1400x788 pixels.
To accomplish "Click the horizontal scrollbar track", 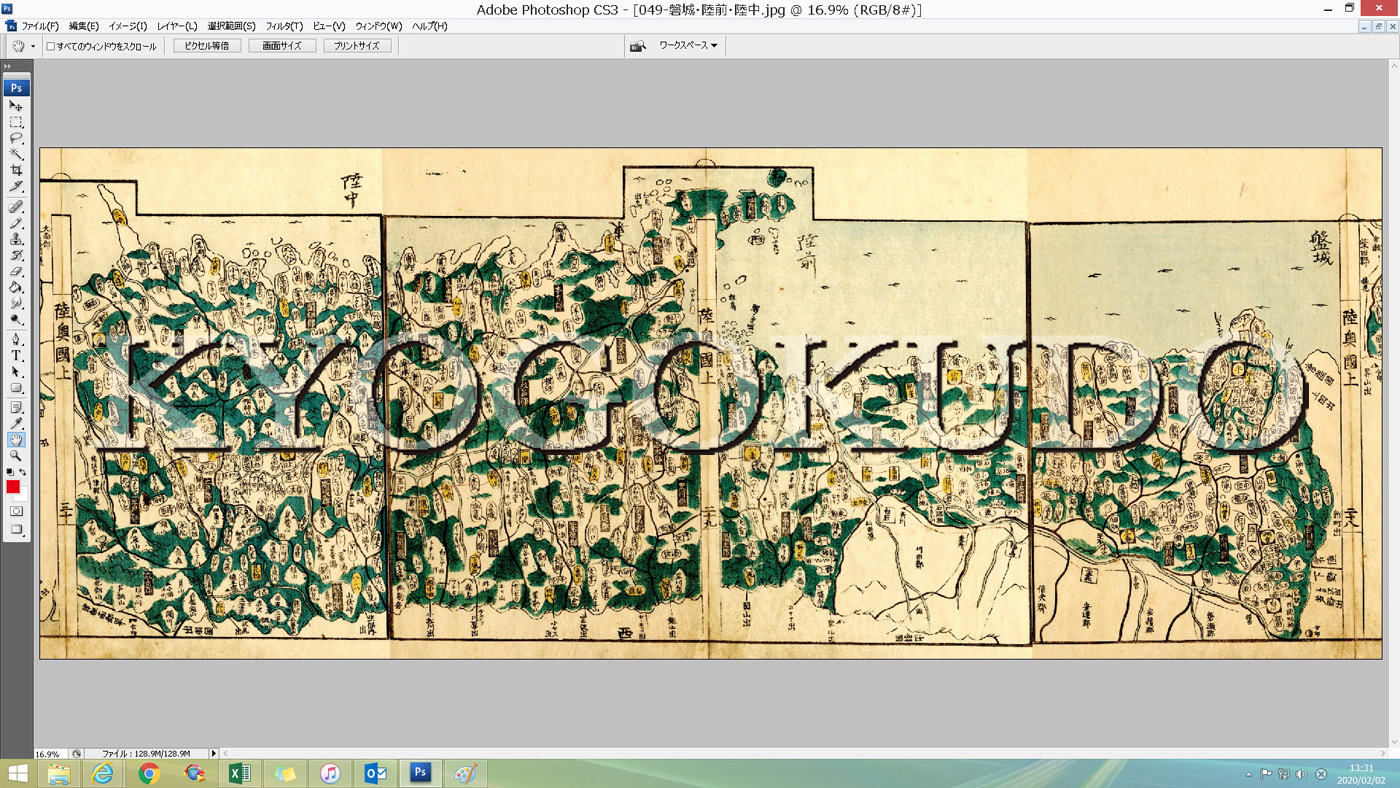I will [805, 753].
